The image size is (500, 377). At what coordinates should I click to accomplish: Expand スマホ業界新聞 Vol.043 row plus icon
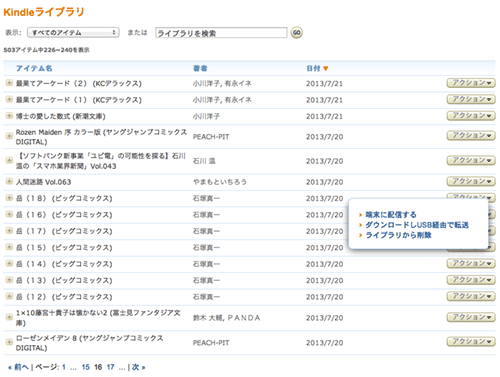9,161
